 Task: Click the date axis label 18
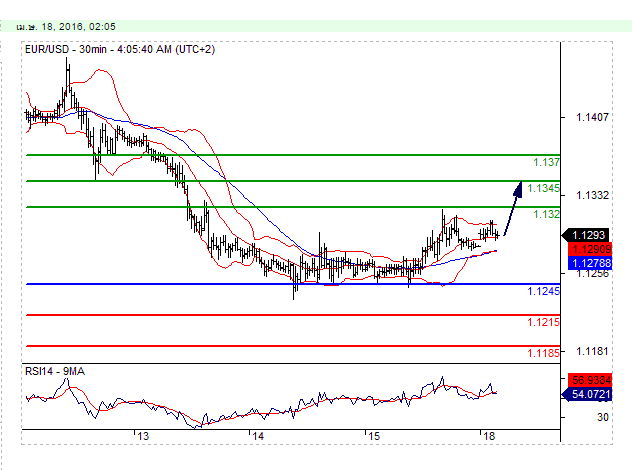[x=489, y=436]
